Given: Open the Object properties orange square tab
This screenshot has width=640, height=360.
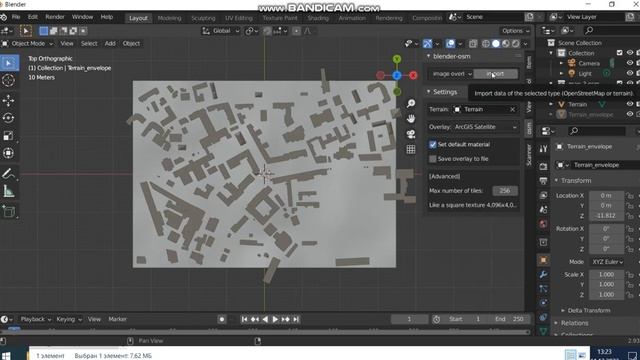Looking at the screenshot, I should click(543, 260).
